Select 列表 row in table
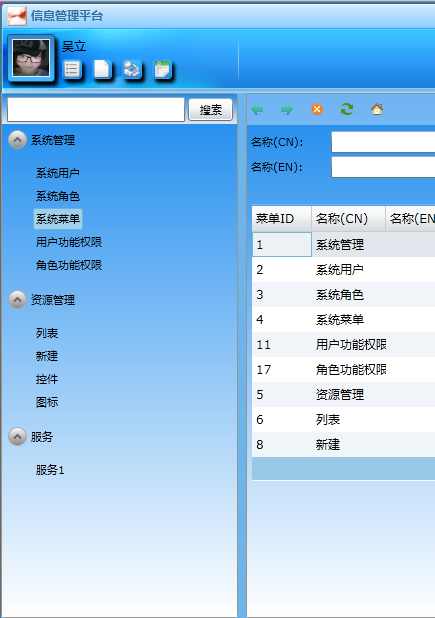Image resolution: width=435 pixels, height=618 pixels. (x=344, y=419)
